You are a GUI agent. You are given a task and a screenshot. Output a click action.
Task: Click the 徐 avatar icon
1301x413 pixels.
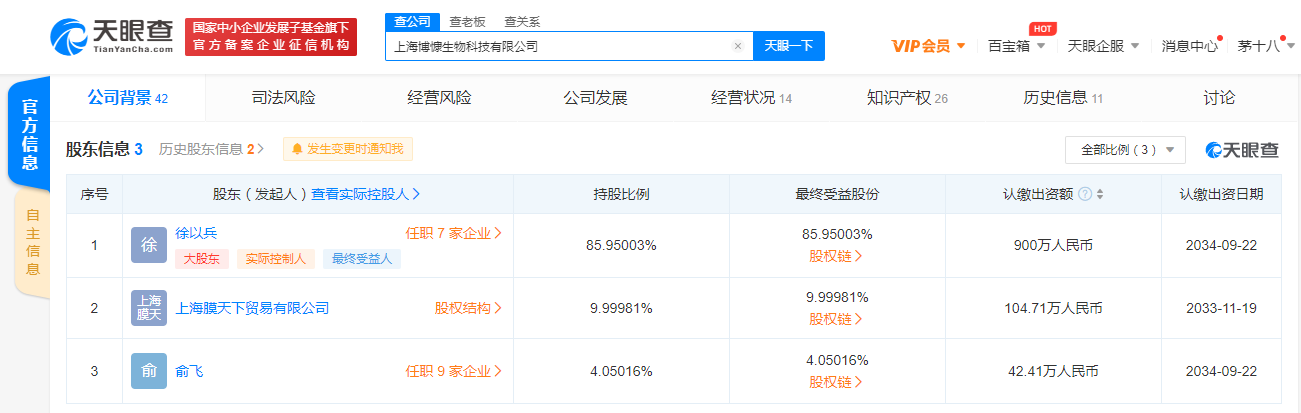(149, 245)
